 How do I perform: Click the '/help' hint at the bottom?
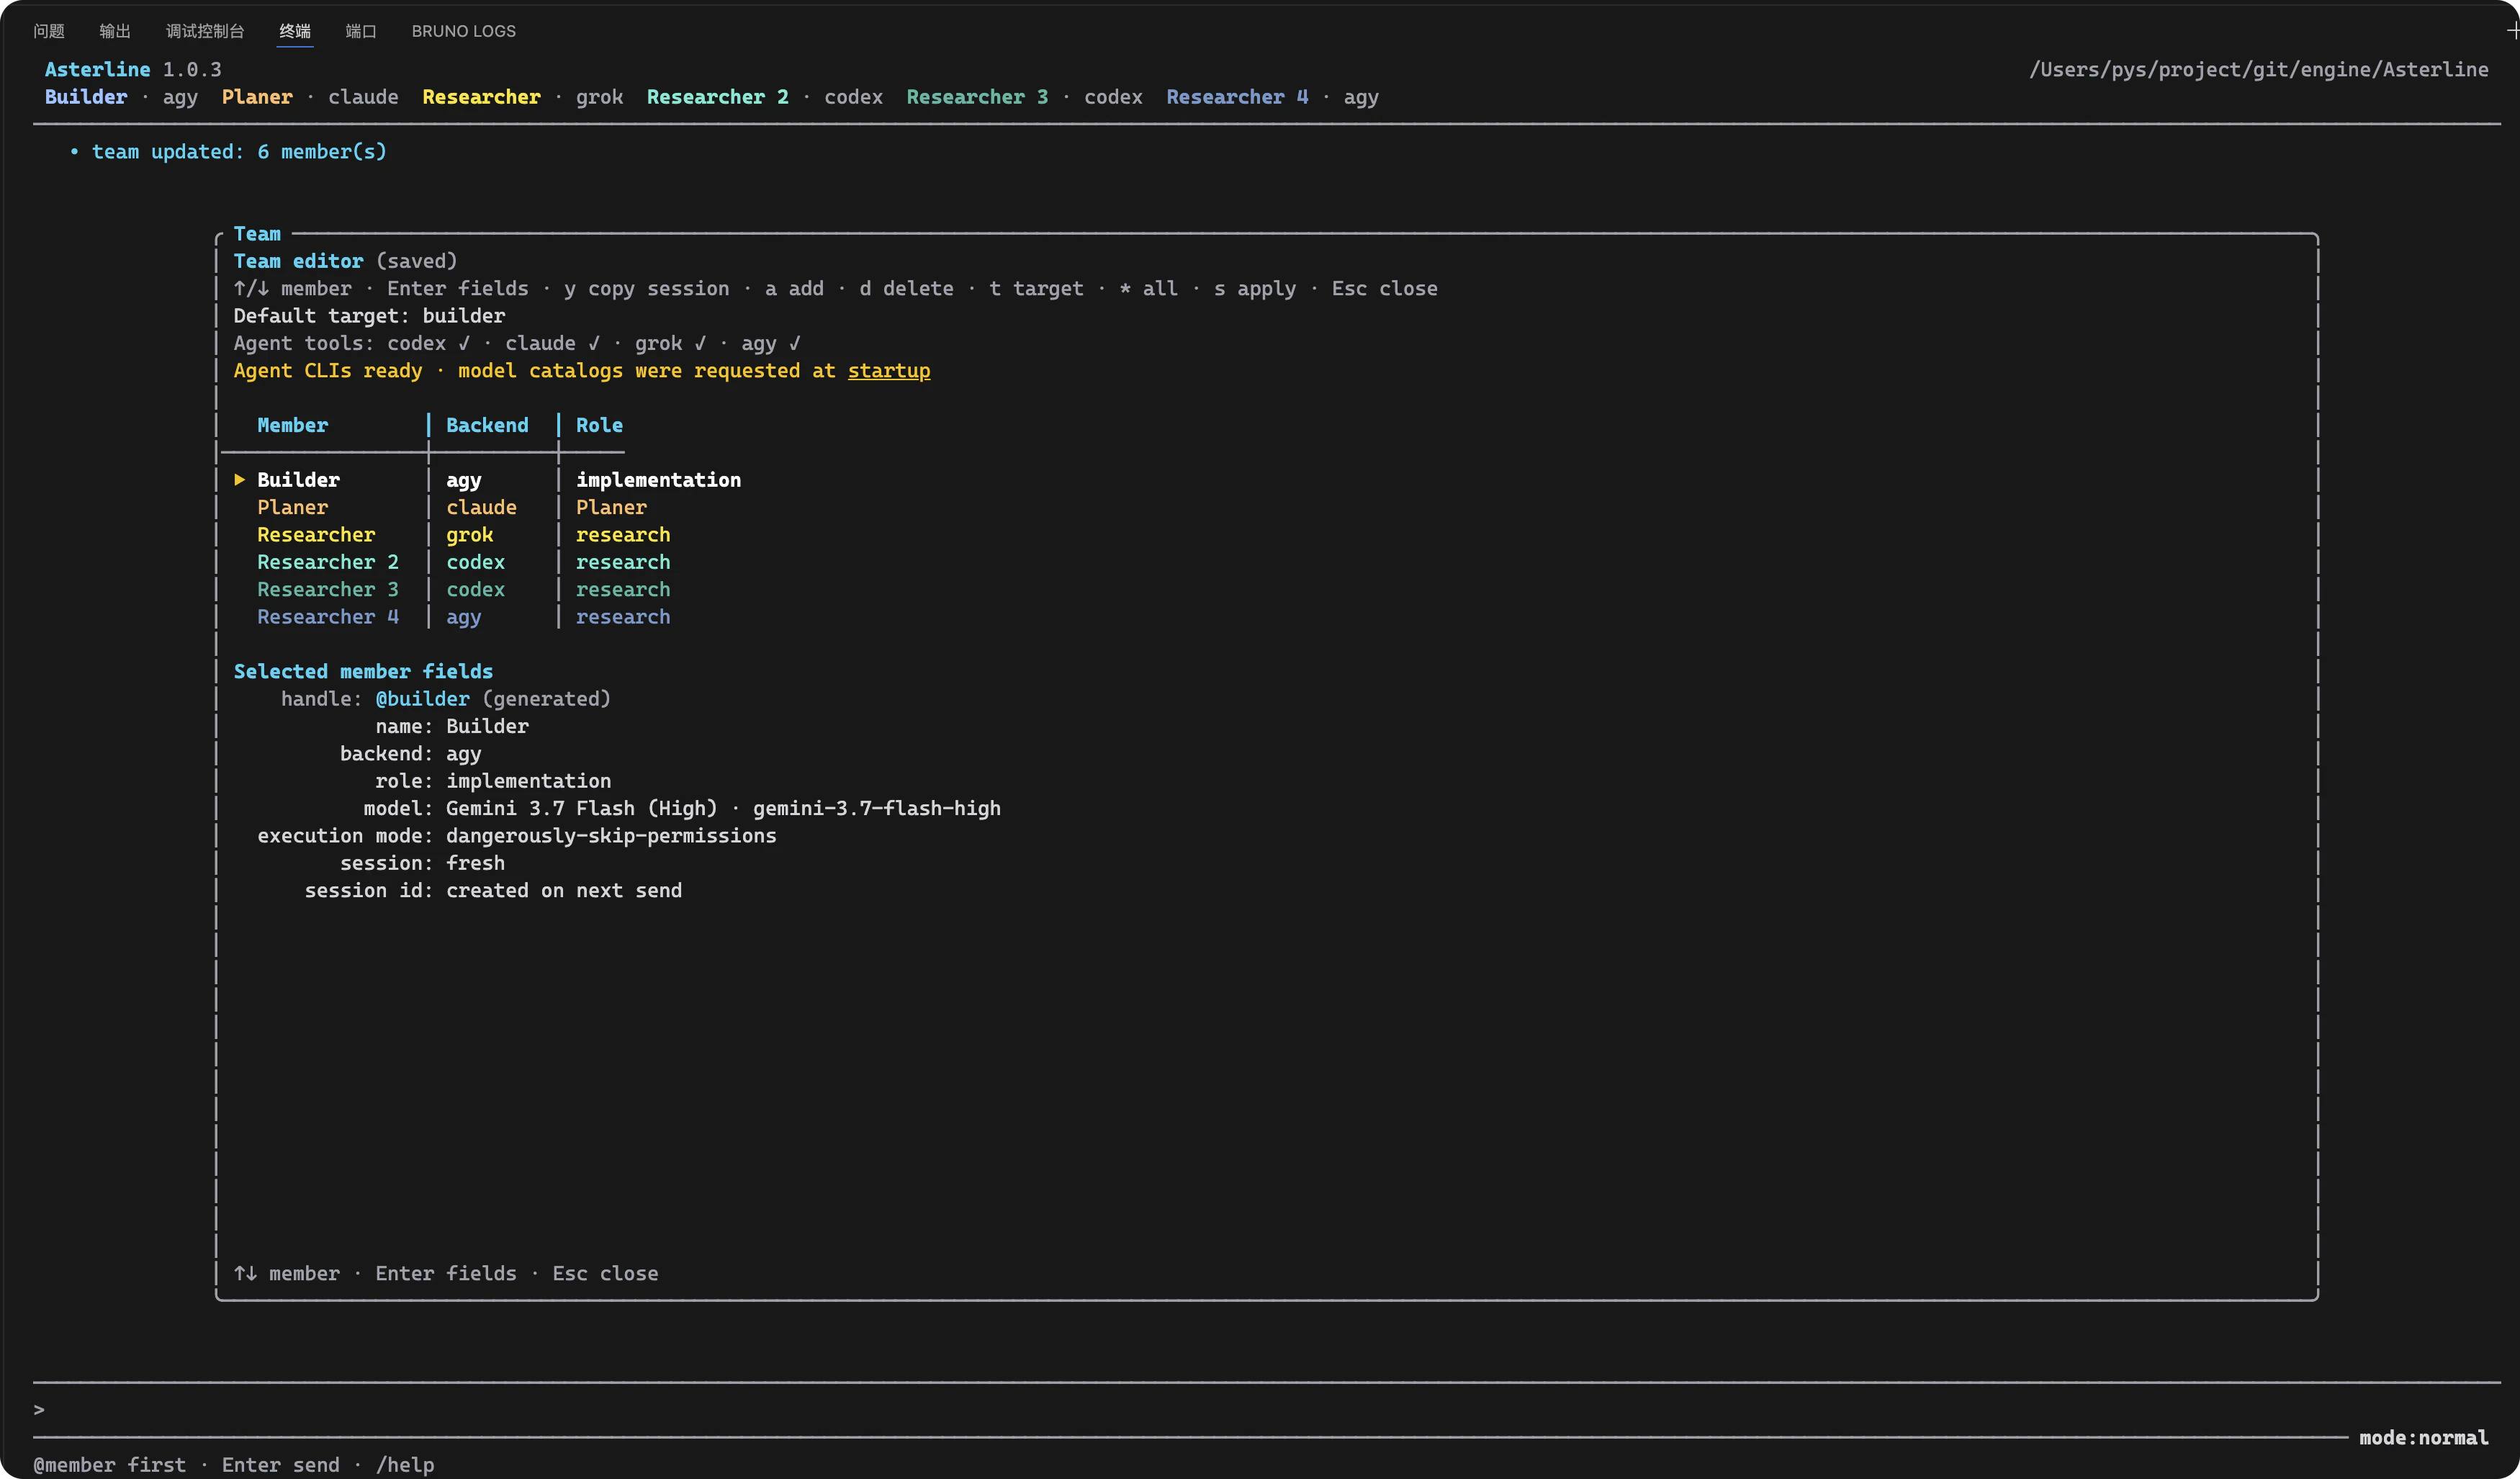[405, 1465]
